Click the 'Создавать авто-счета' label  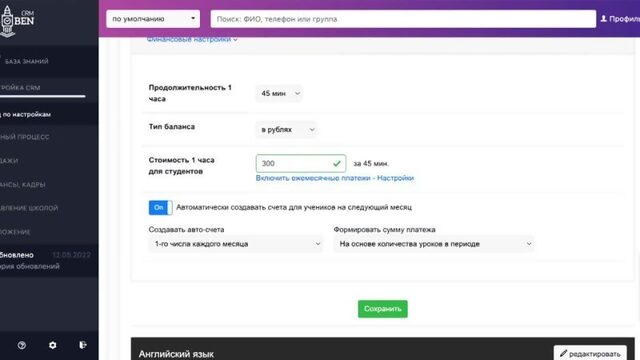click(186, 230)
